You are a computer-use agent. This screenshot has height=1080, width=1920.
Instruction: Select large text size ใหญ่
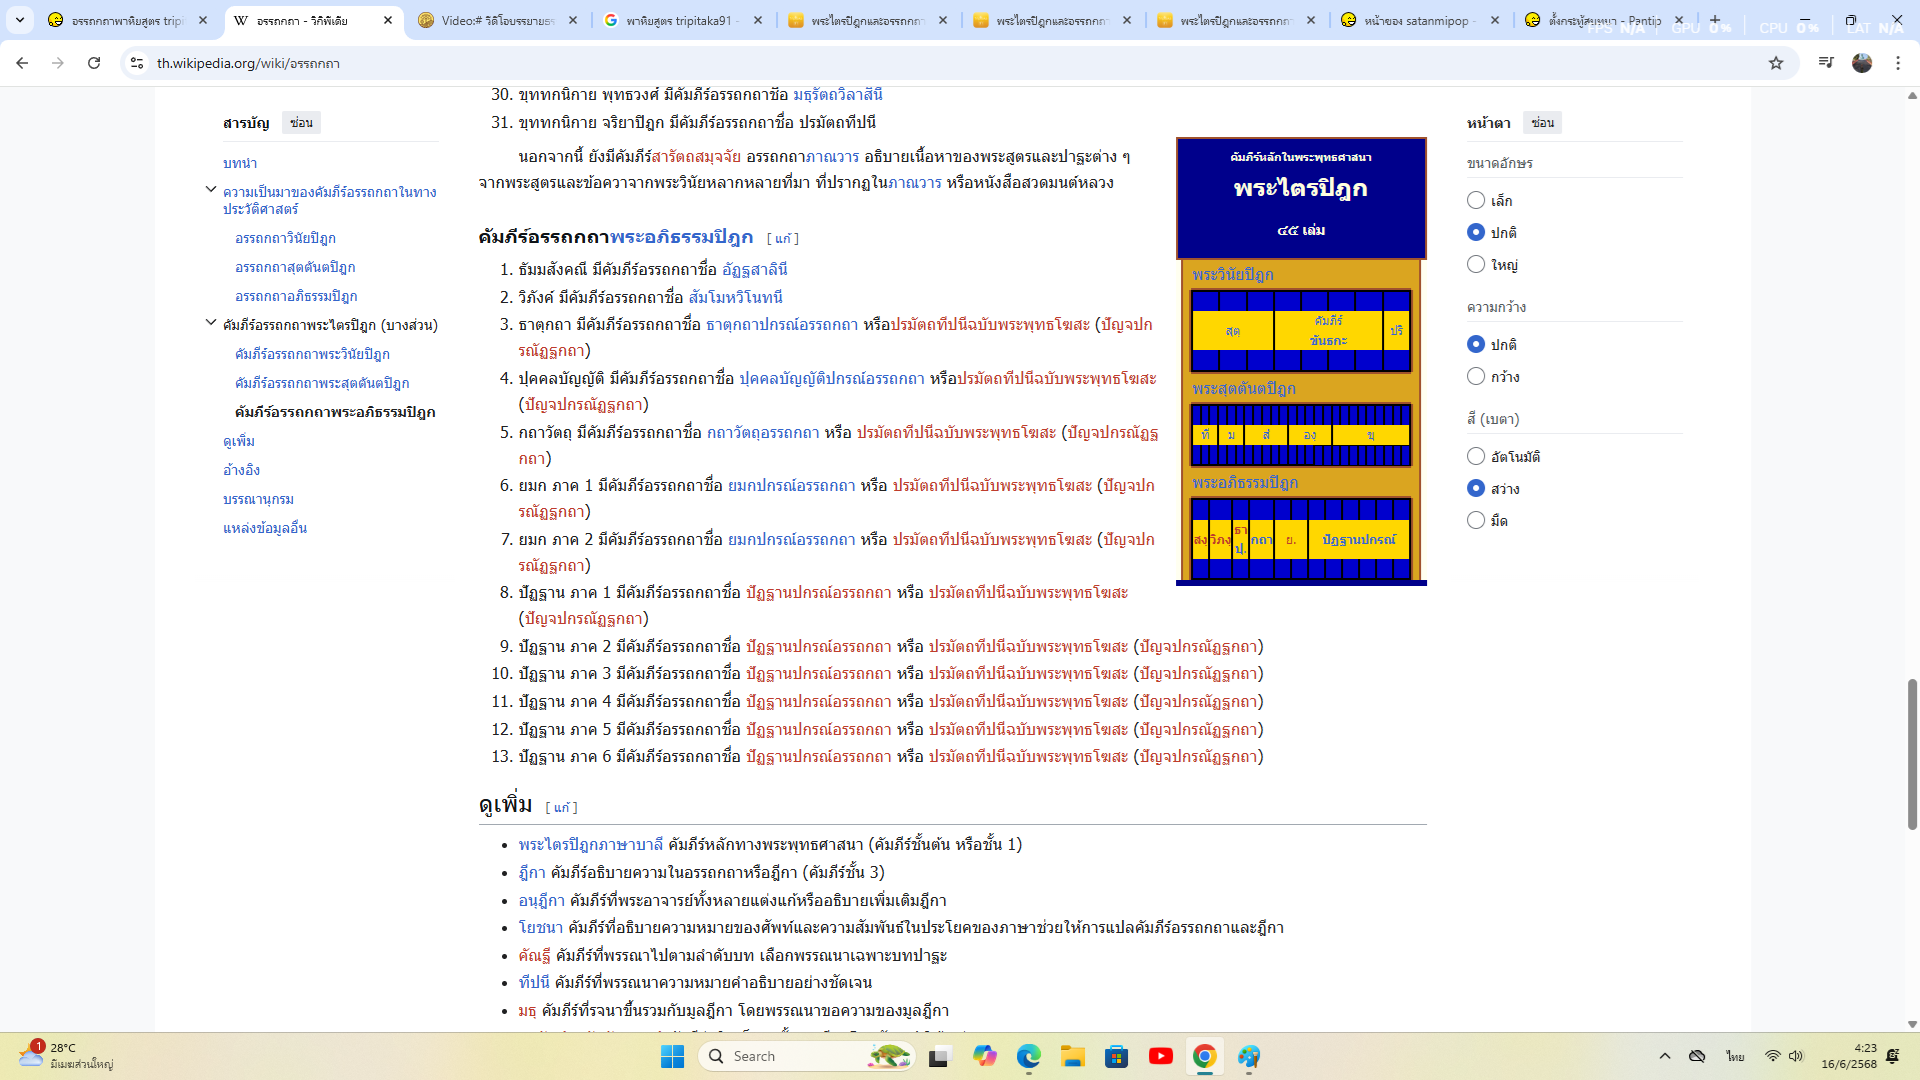1476,264
